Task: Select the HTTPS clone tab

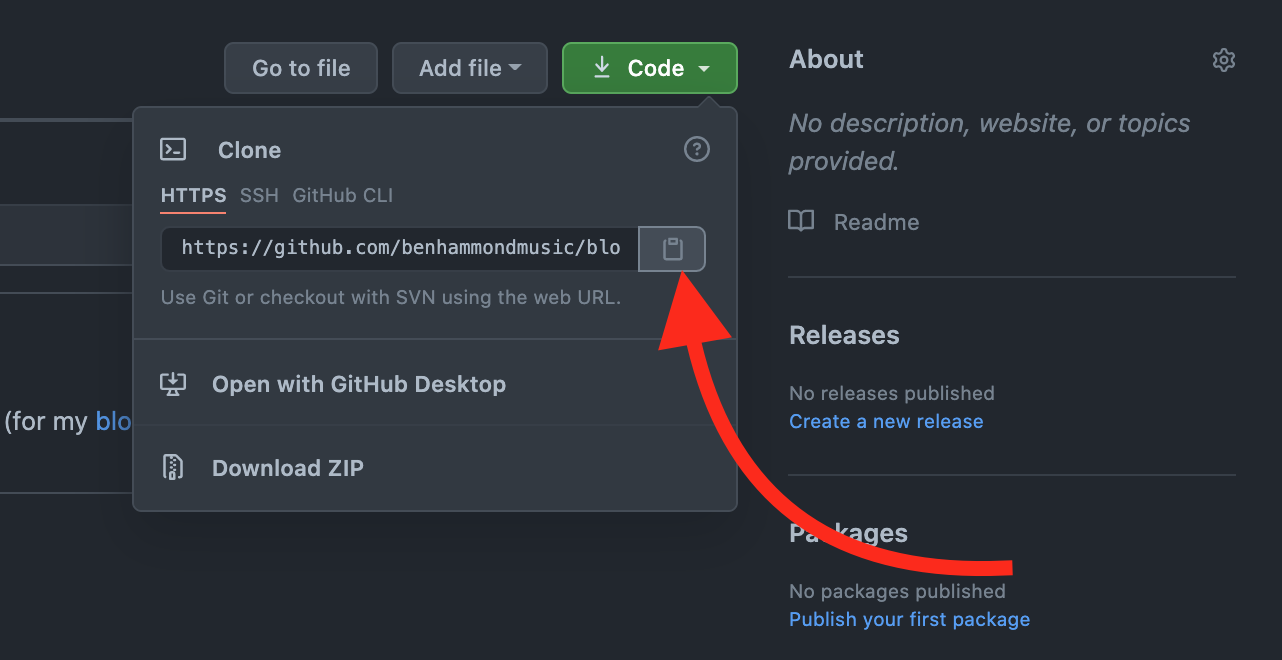Action: coord(193,195)
